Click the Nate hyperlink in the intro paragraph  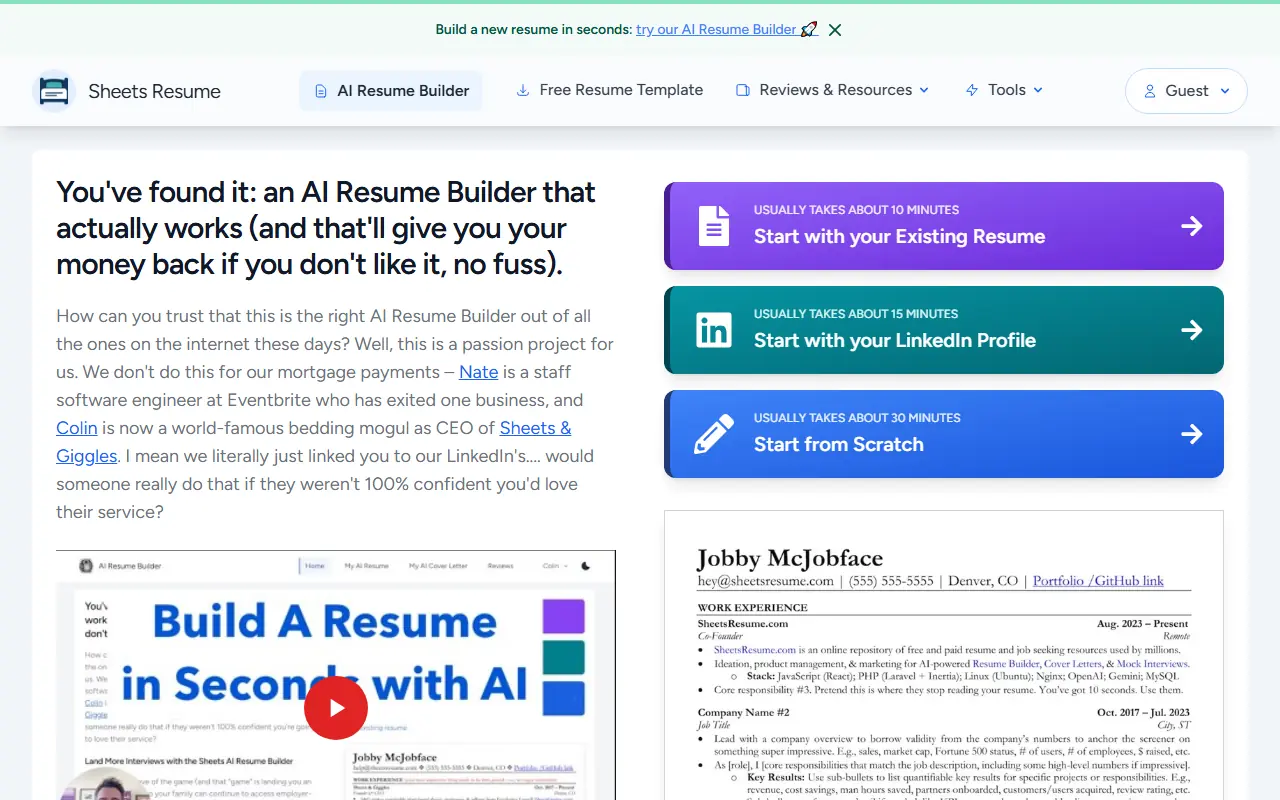tap(478, 371)
